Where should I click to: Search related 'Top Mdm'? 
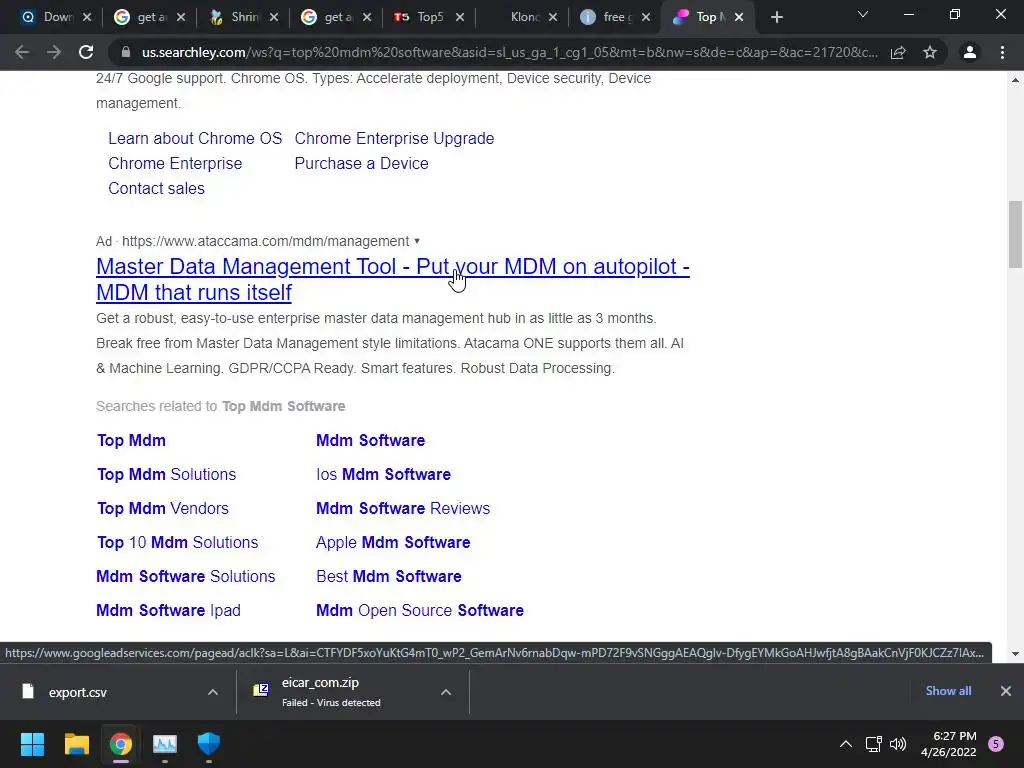click(x=131, y=440)
